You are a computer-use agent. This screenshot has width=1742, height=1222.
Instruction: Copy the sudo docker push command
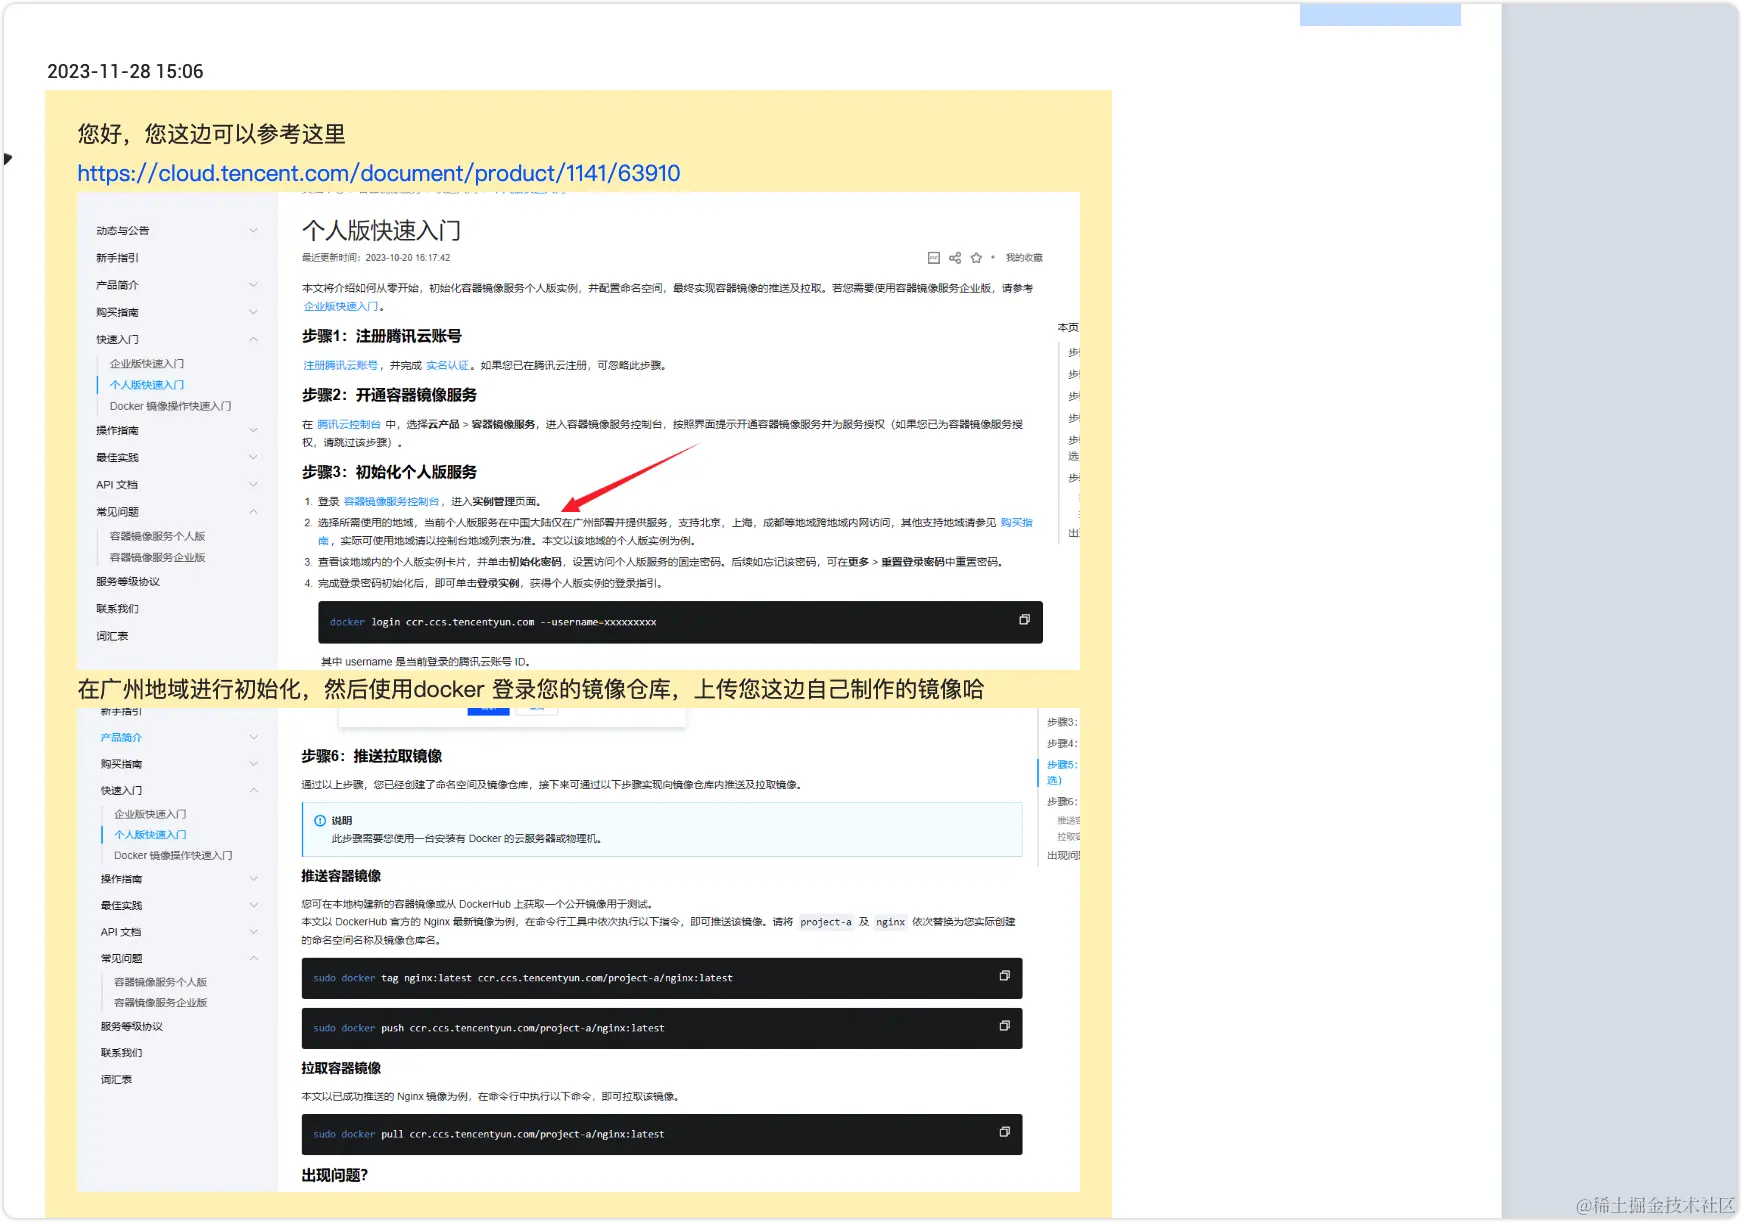[1004, 1025]
